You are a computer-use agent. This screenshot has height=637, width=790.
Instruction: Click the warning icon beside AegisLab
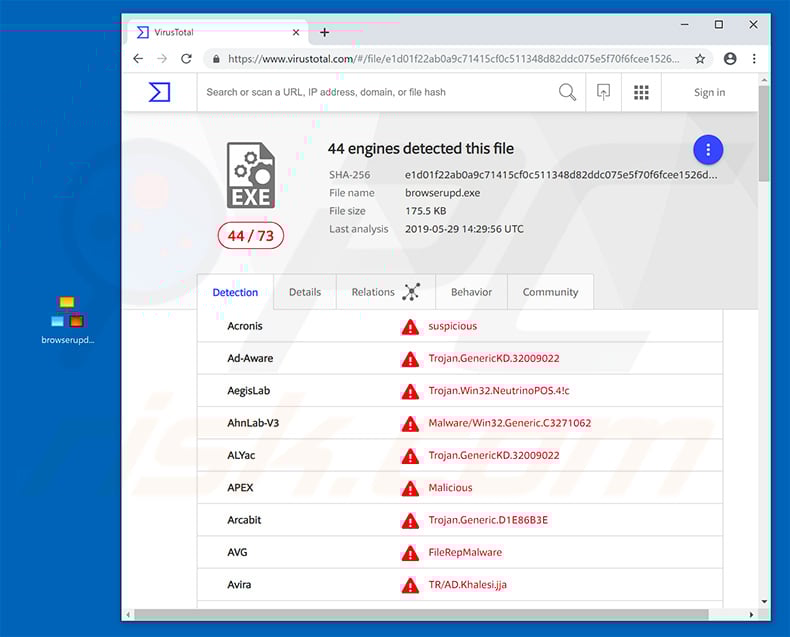[410, 392]
